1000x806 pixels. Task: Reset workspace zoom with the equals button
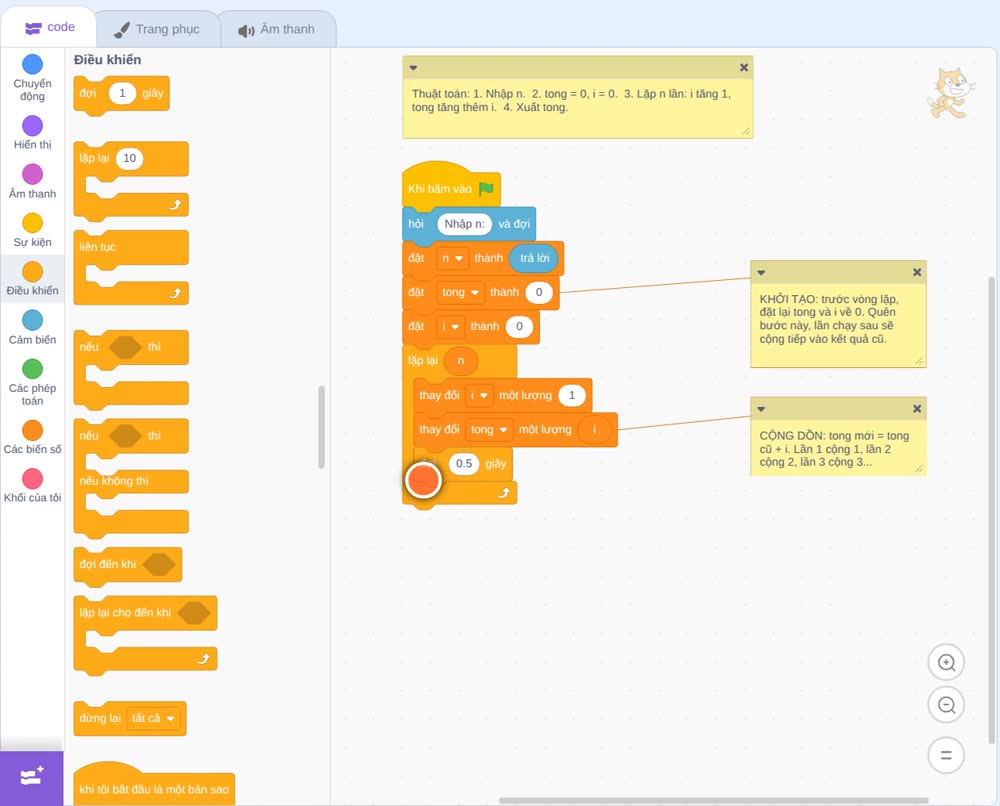(x=946, y=755)
